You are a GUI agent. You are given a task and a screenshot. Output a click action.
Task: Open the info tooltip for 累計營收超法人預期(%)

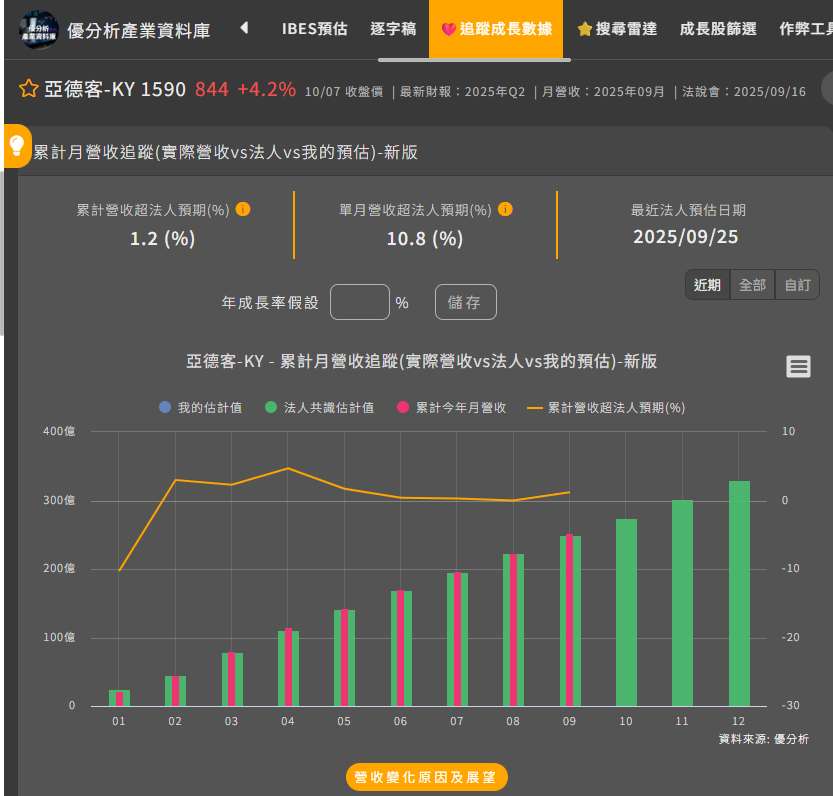[243, 210]
